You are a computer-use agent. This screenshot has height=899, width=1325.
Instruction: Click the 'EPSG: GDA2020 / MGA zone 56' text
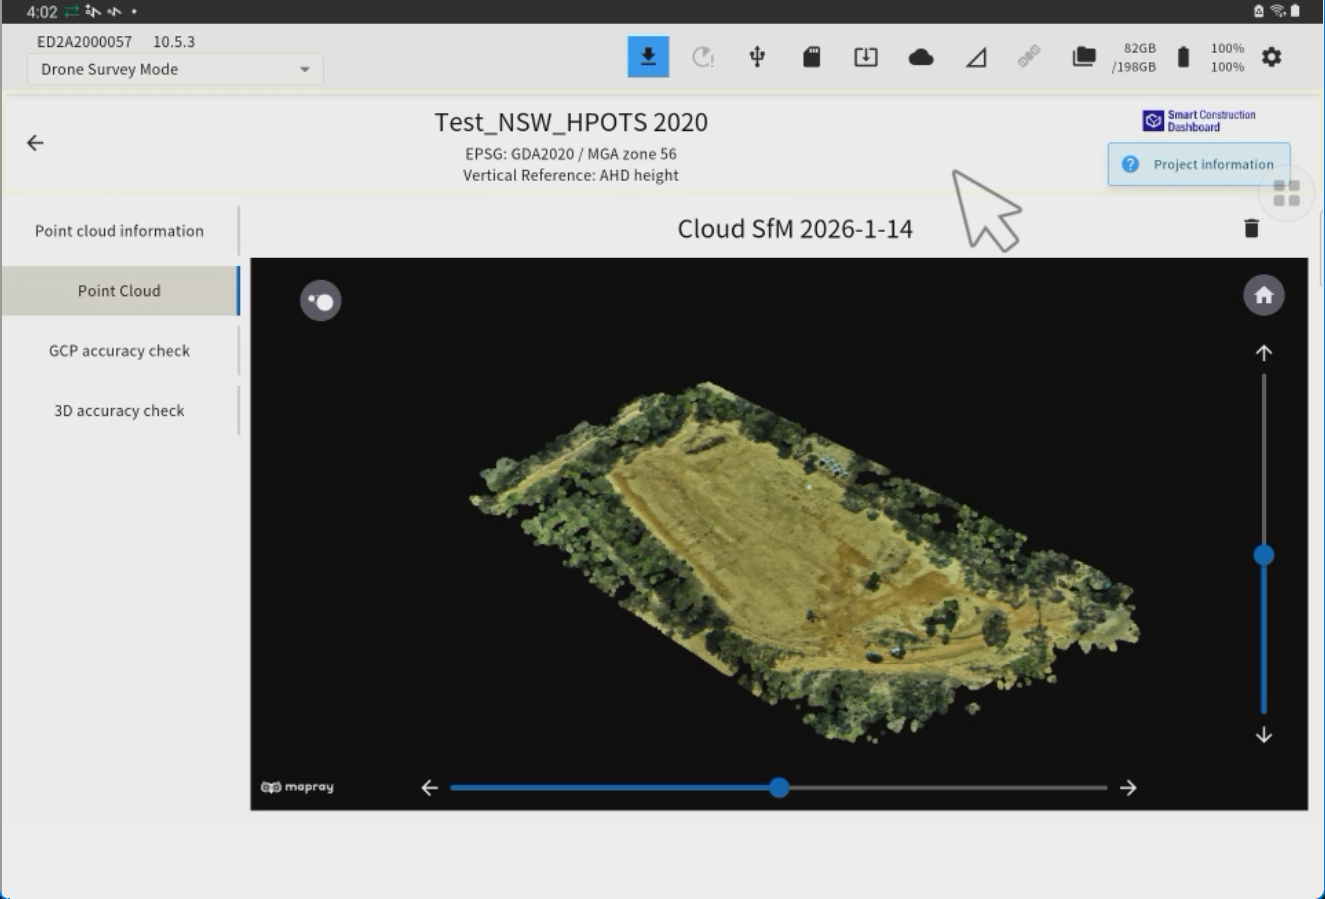pyautogui.click(x=571, y=154)
